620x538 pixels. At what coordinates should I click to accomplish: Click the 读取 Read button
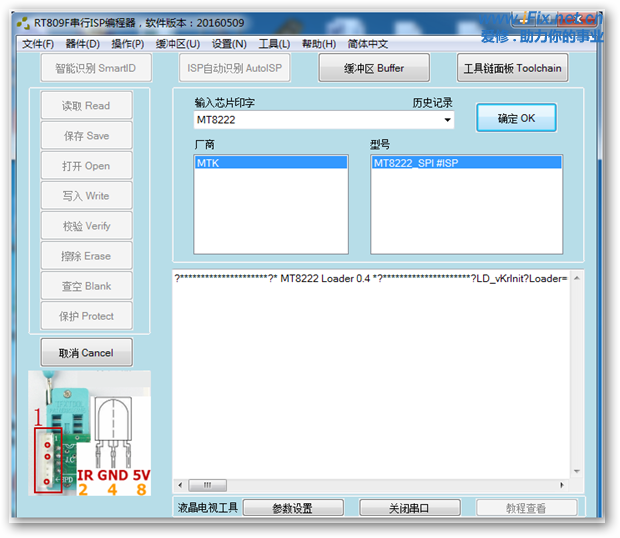[x=86, y=106]
